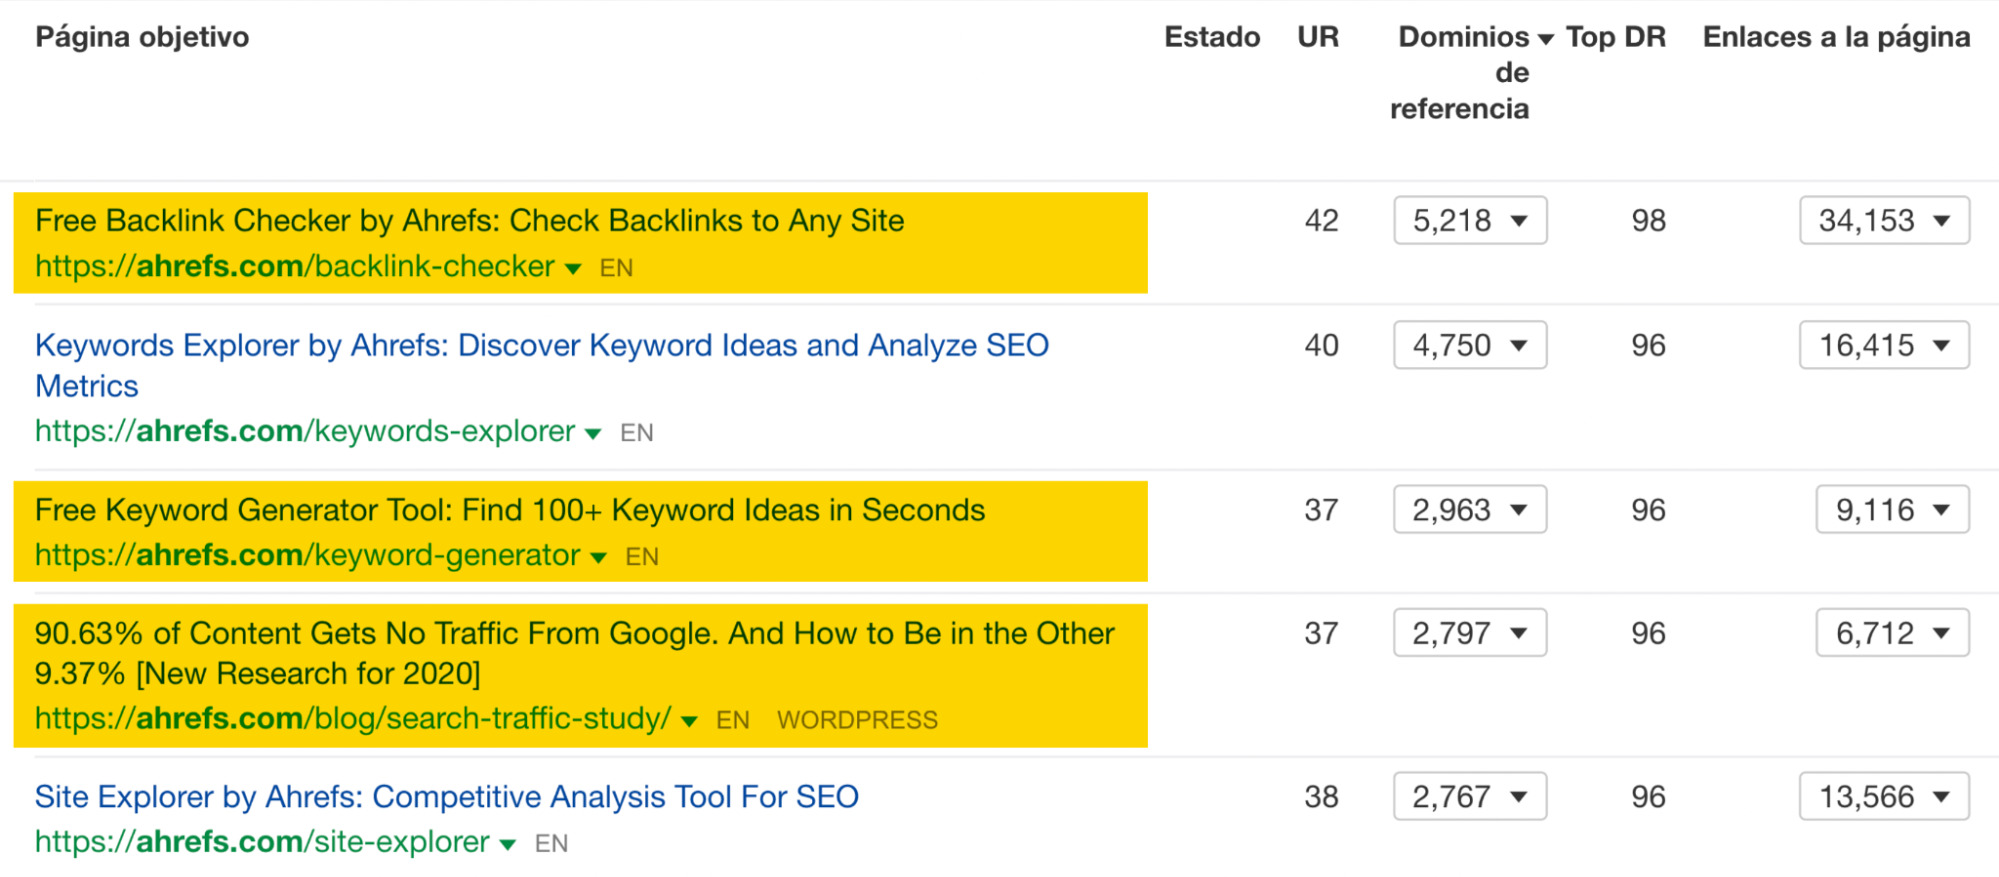
Task: Click the sort arrow on Dominios de referencia
Action: [1545, 36]
